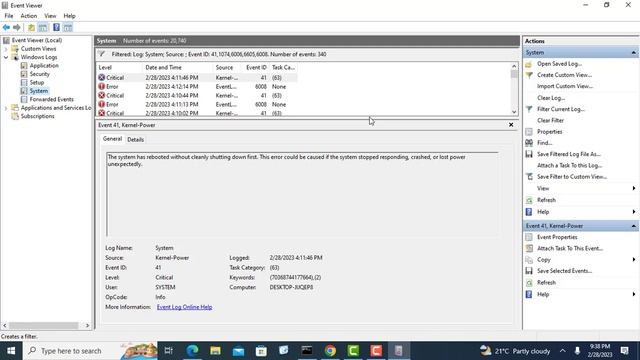Click event list scrollbar down arrow

(514, 112)
